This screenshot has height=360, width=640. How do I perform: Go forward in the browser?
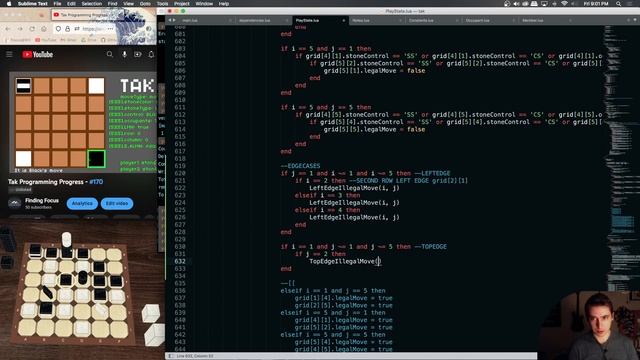tap(20, 29)
